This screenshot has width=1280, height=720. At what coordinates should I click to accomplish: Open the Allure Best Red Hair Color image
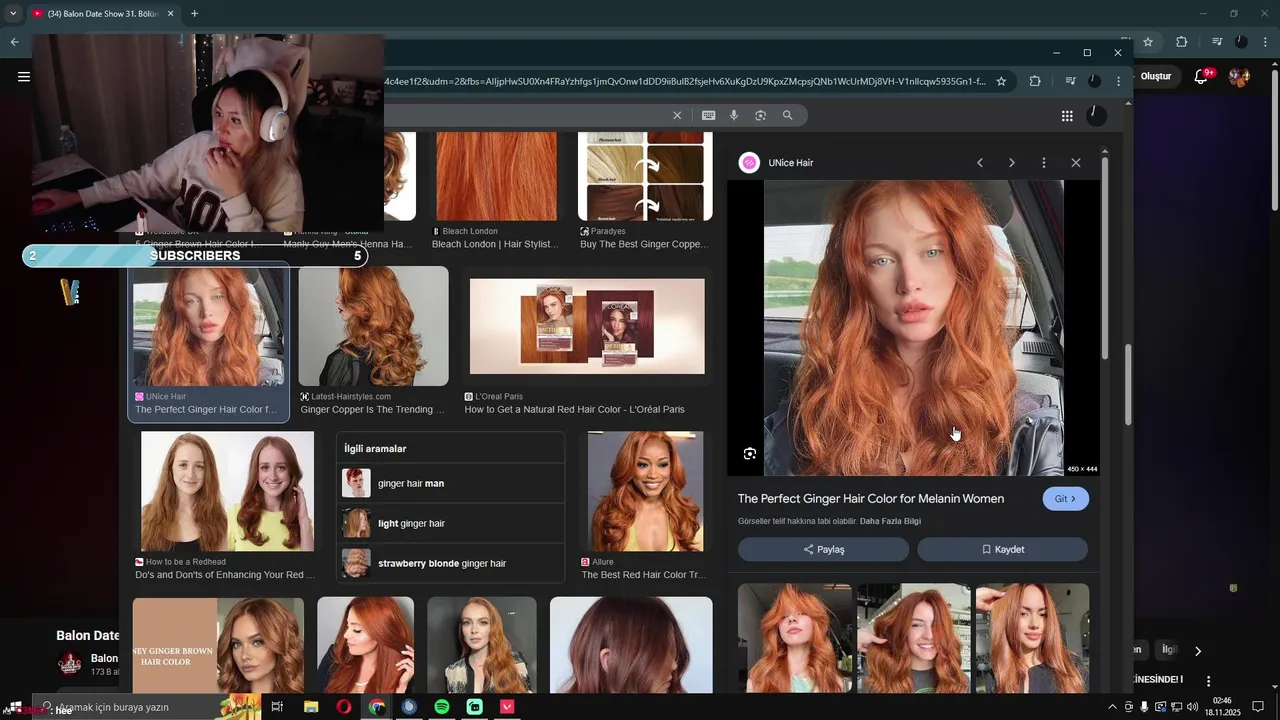tap(645, 491)
